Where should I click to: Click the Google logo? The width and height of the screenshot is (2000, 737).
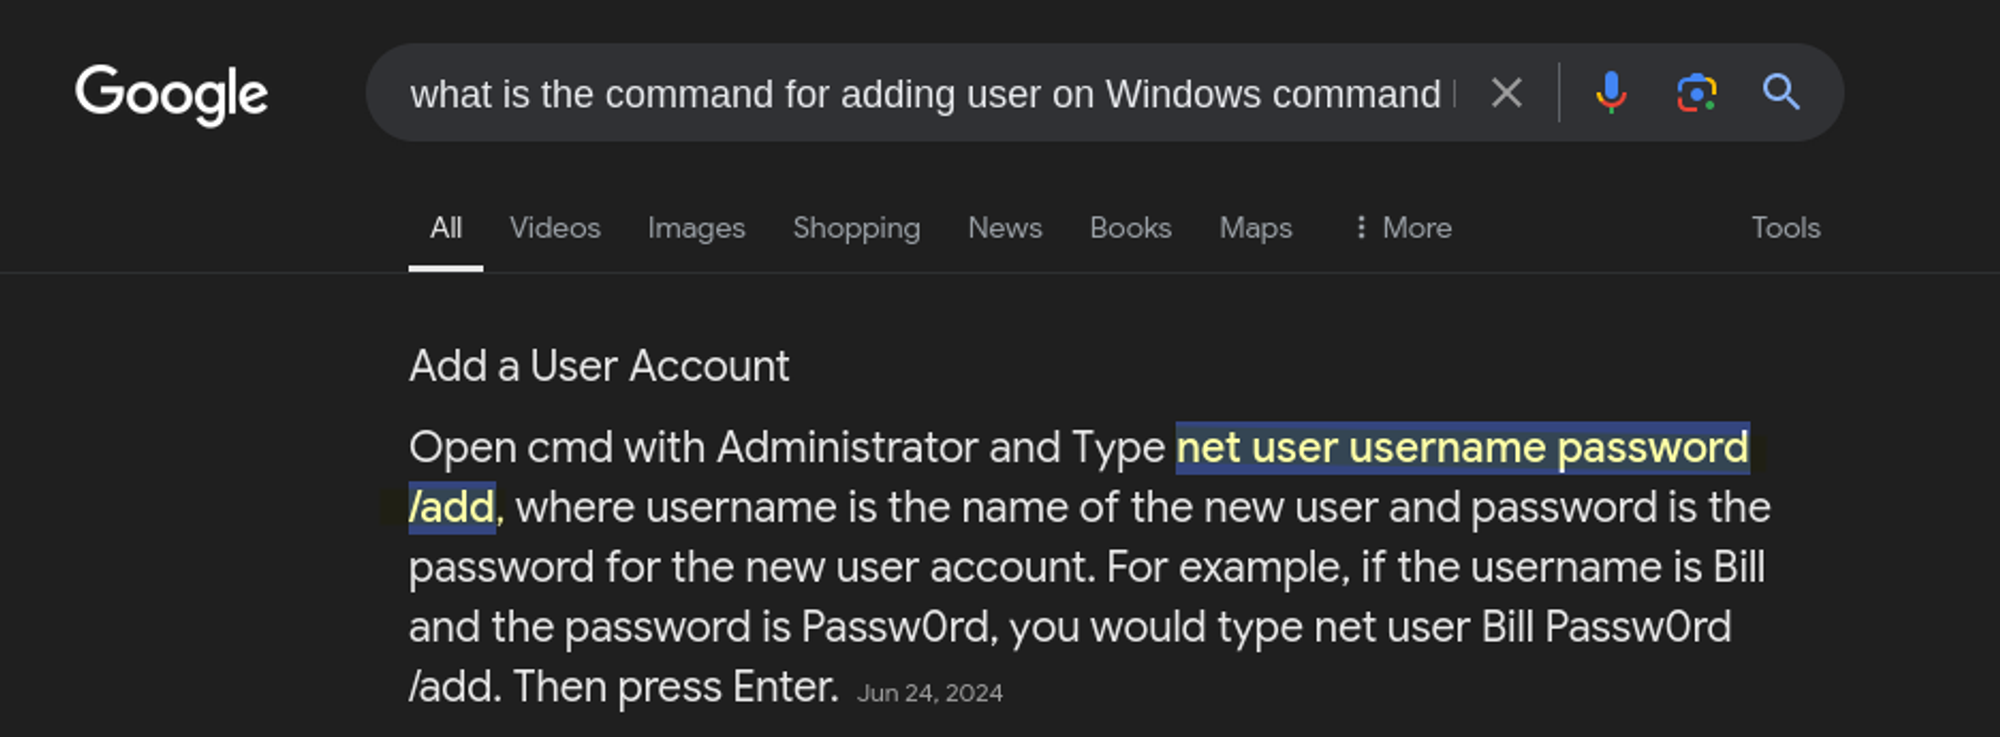[x=171, y=94]
